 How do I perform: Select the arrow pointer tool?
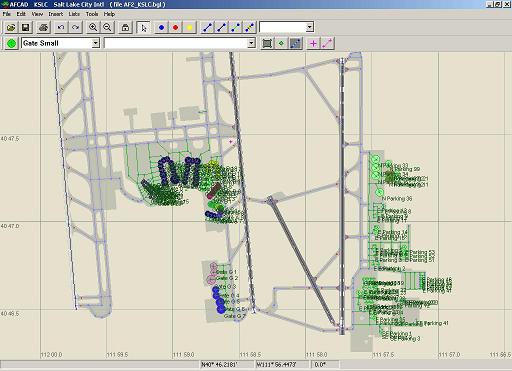point(143,27)
